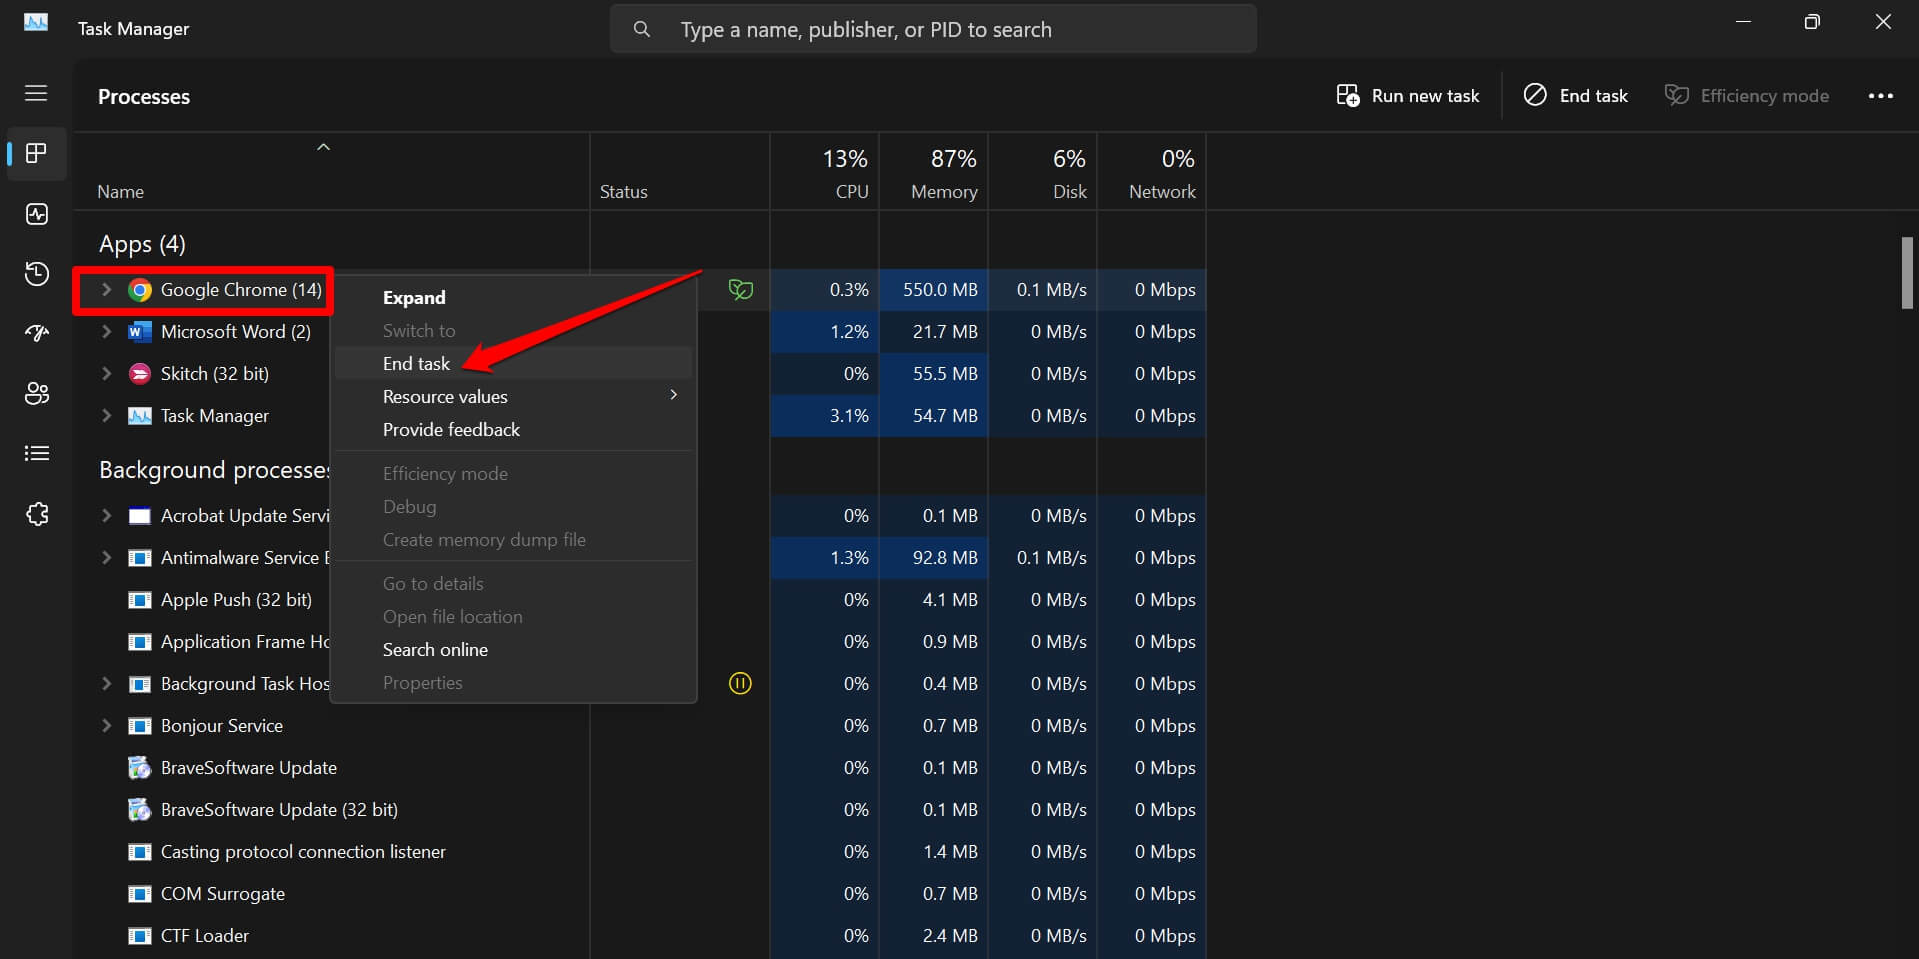This screenshot has width=1919, height=959.
Task: Sort by the Name column header
Action: [331, 172]
